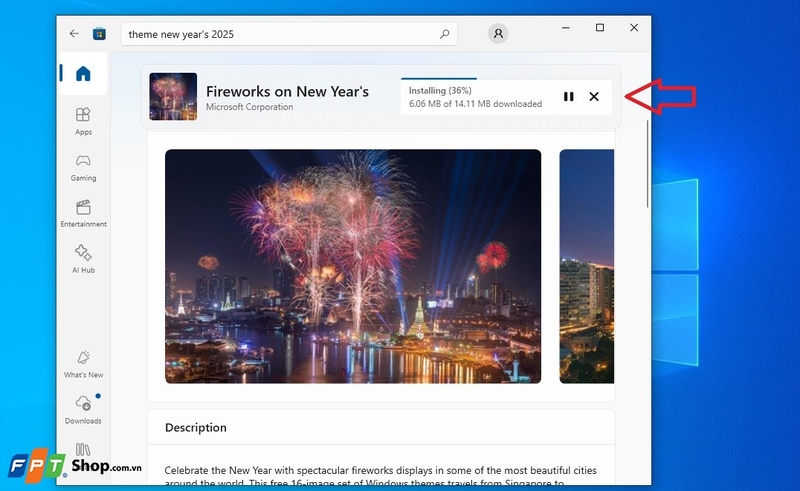Image resolution: width=800 pixels, height=491 pixels.
Task: Open the Gaming section in the sidebar
Action: pos(83,168)
